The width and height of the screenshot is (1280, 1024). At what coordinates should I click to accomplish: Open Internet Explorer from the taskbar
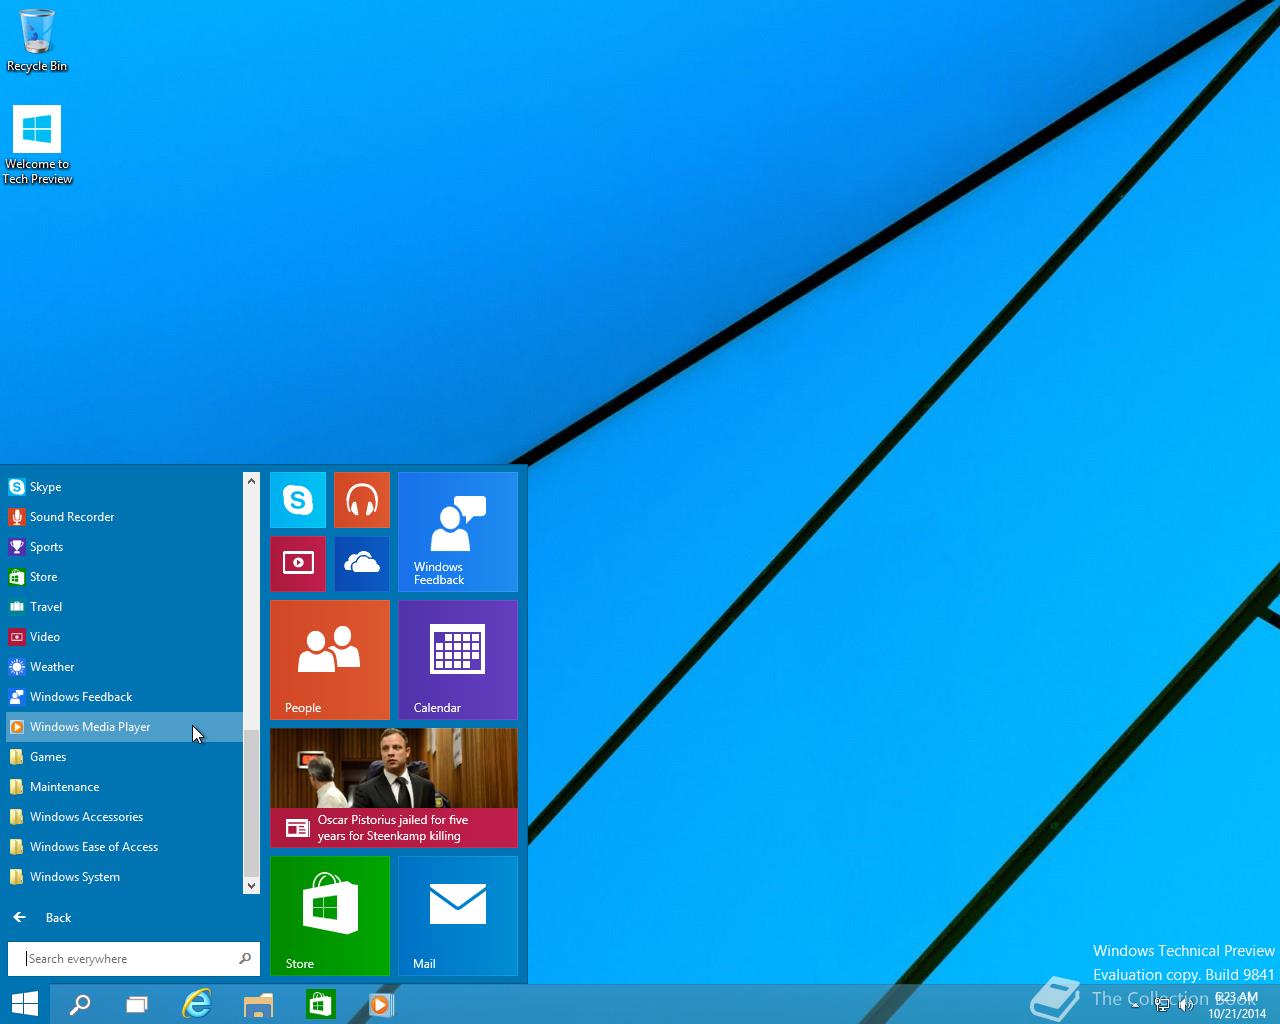point(197,1004)
